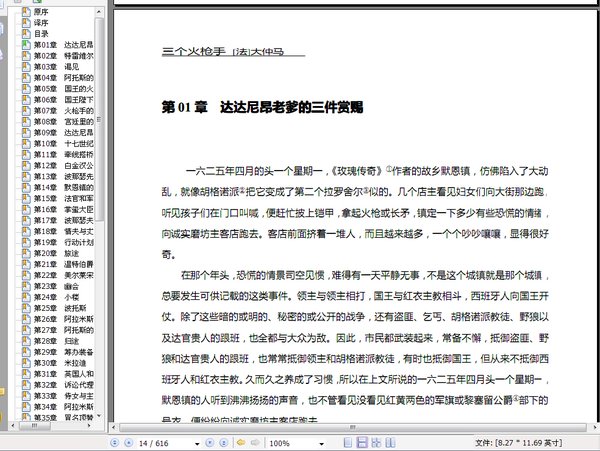Click the bookmark icon beside 目录

(x=26, y=34)
